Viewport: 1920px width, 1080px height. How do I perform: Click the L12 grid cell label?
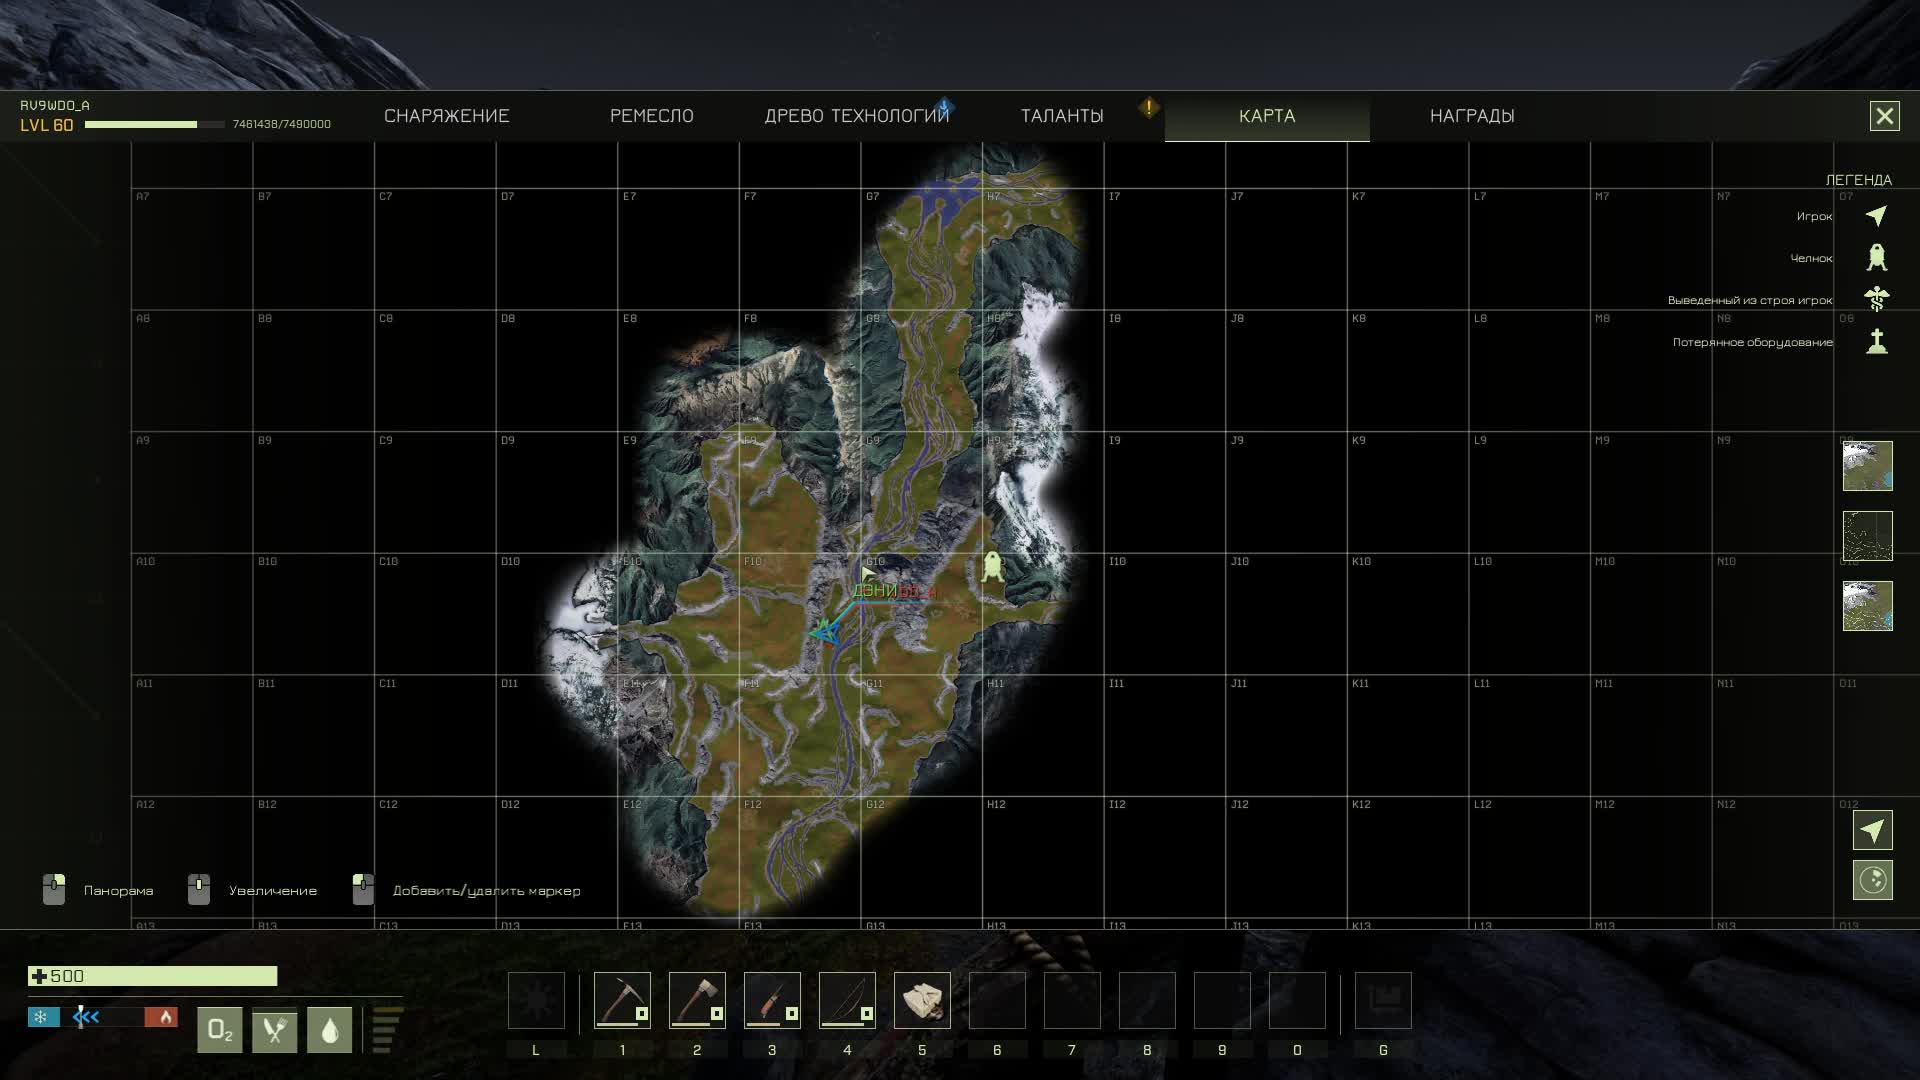[x=1483, y=805]
